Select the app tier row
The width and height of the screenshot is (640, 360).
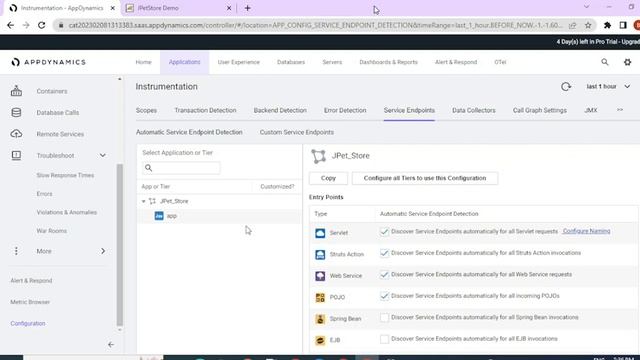[219, 216]
